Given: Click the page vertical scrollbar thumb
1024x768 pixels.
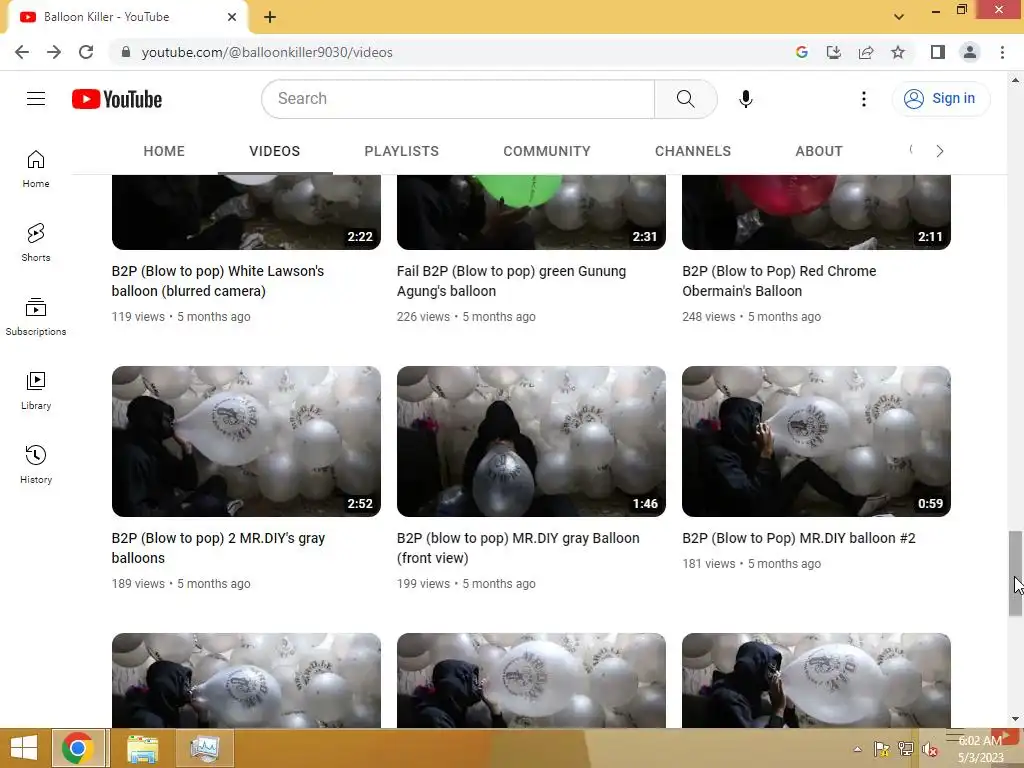Looking at the screenshot, I should click(1015, 573).
